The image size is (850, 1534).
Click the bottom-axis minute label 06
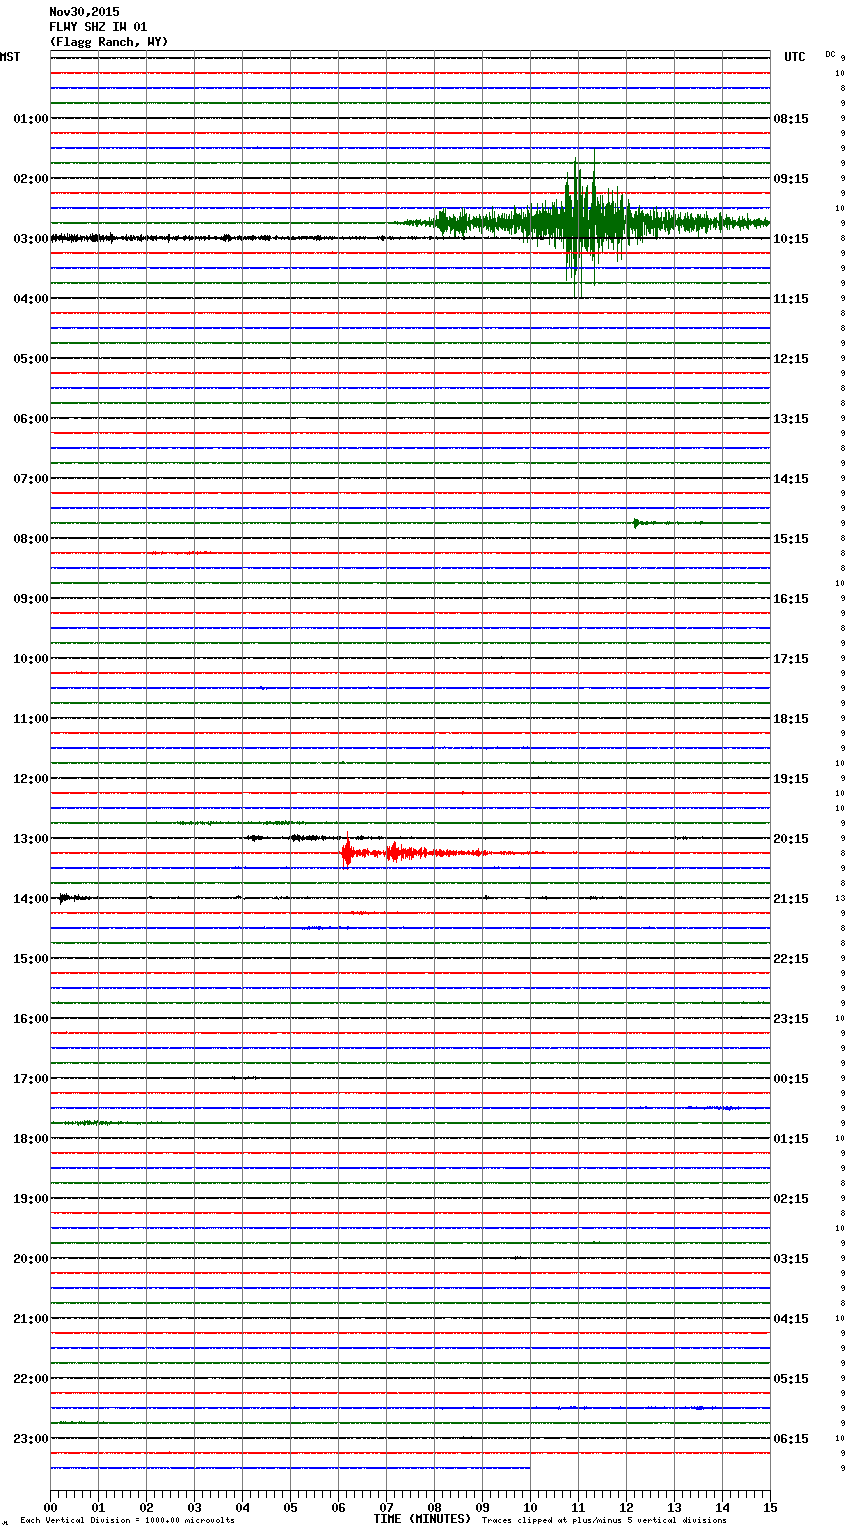[338, 1508]
